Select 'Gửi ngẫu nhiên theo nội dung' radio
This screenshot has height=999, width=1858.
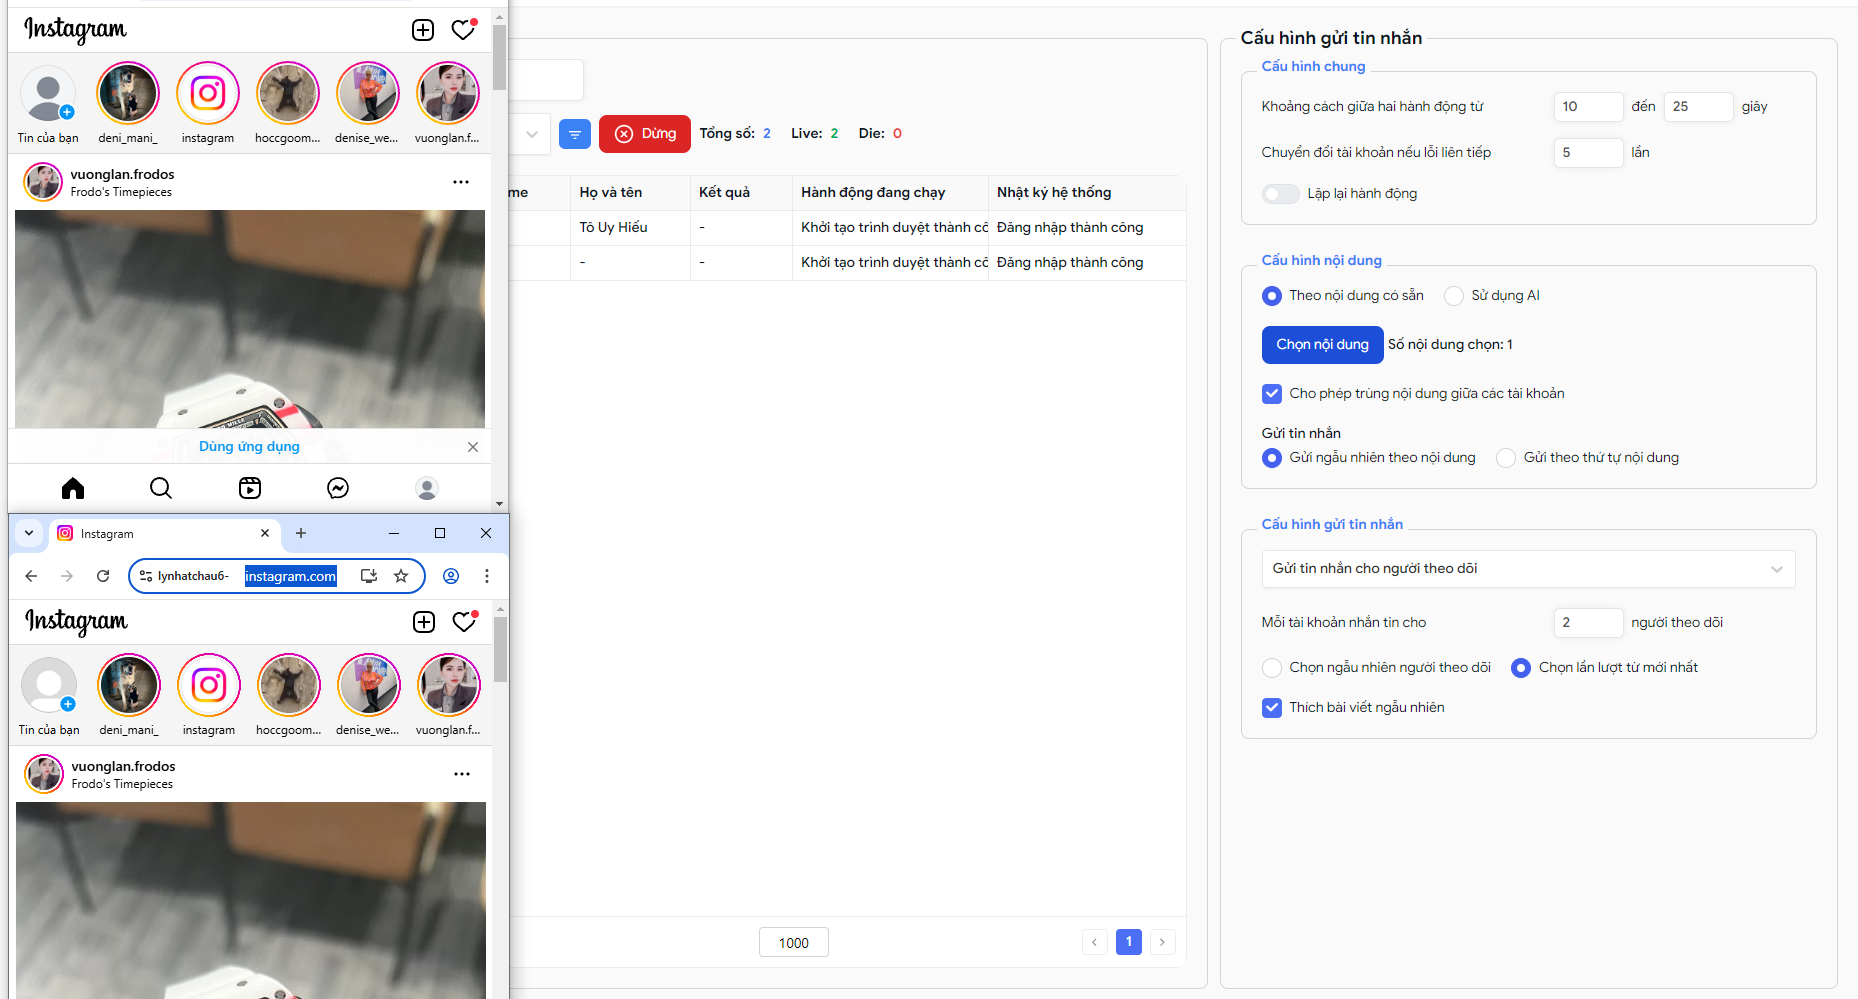click(x=1272, y=458)
